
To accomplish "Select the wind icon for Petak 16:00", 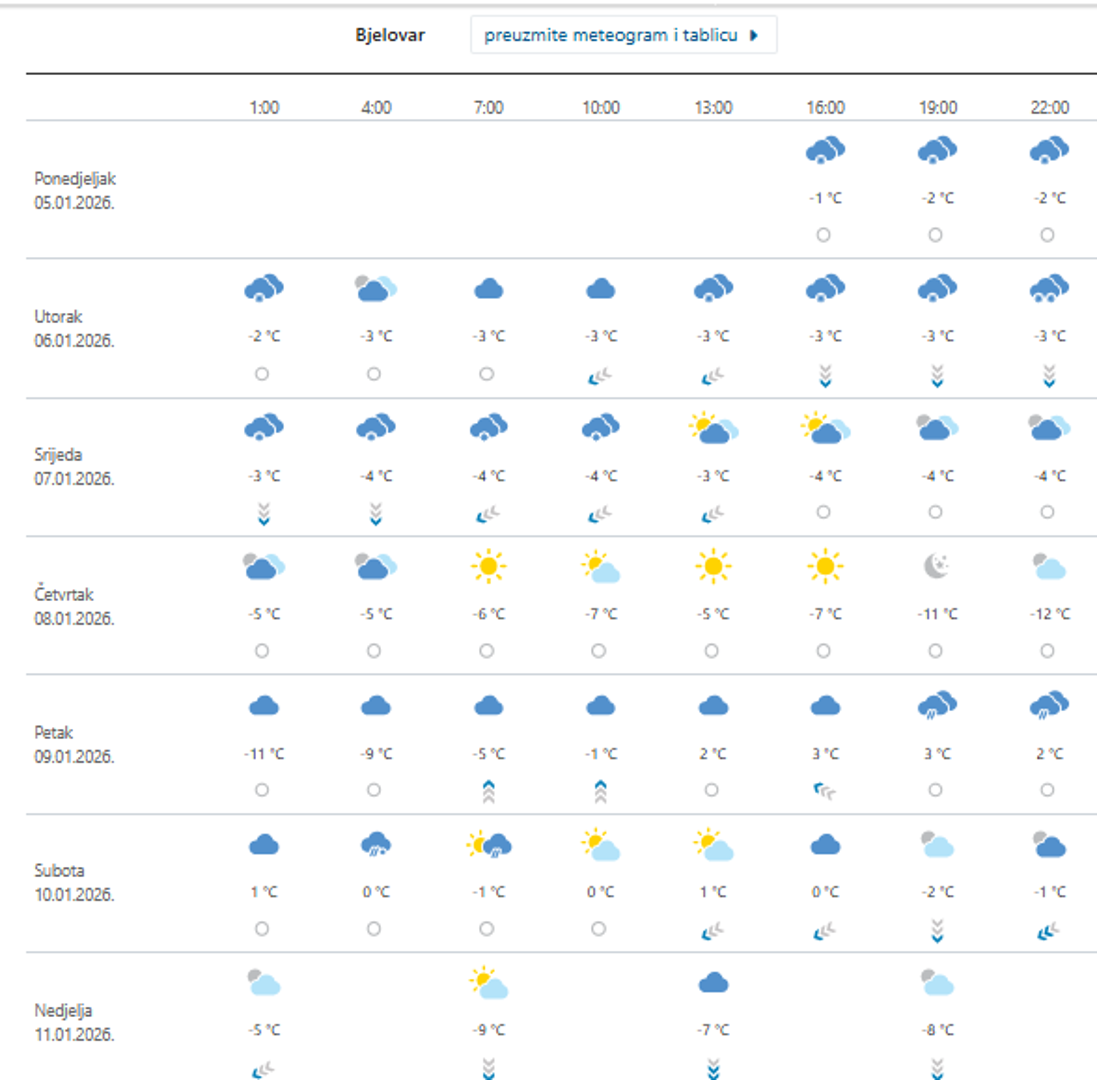I will tap(824, 790).
